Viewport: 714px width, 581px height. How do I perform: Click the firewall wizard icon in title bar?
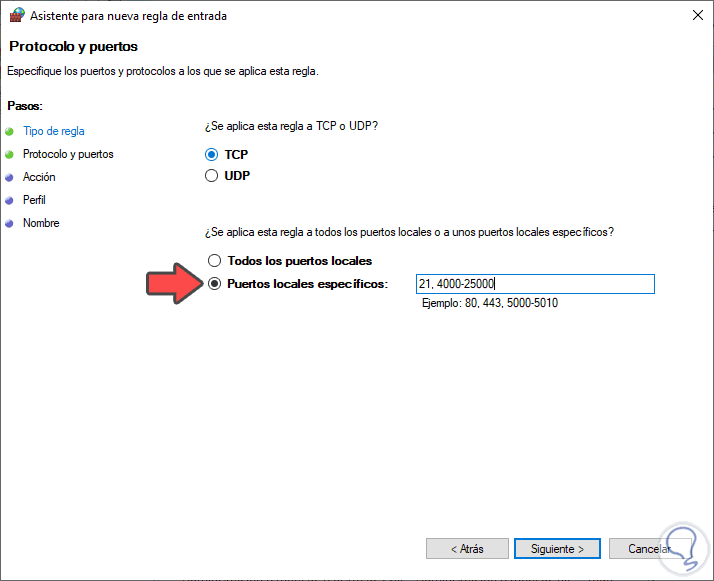click(13, 16)
